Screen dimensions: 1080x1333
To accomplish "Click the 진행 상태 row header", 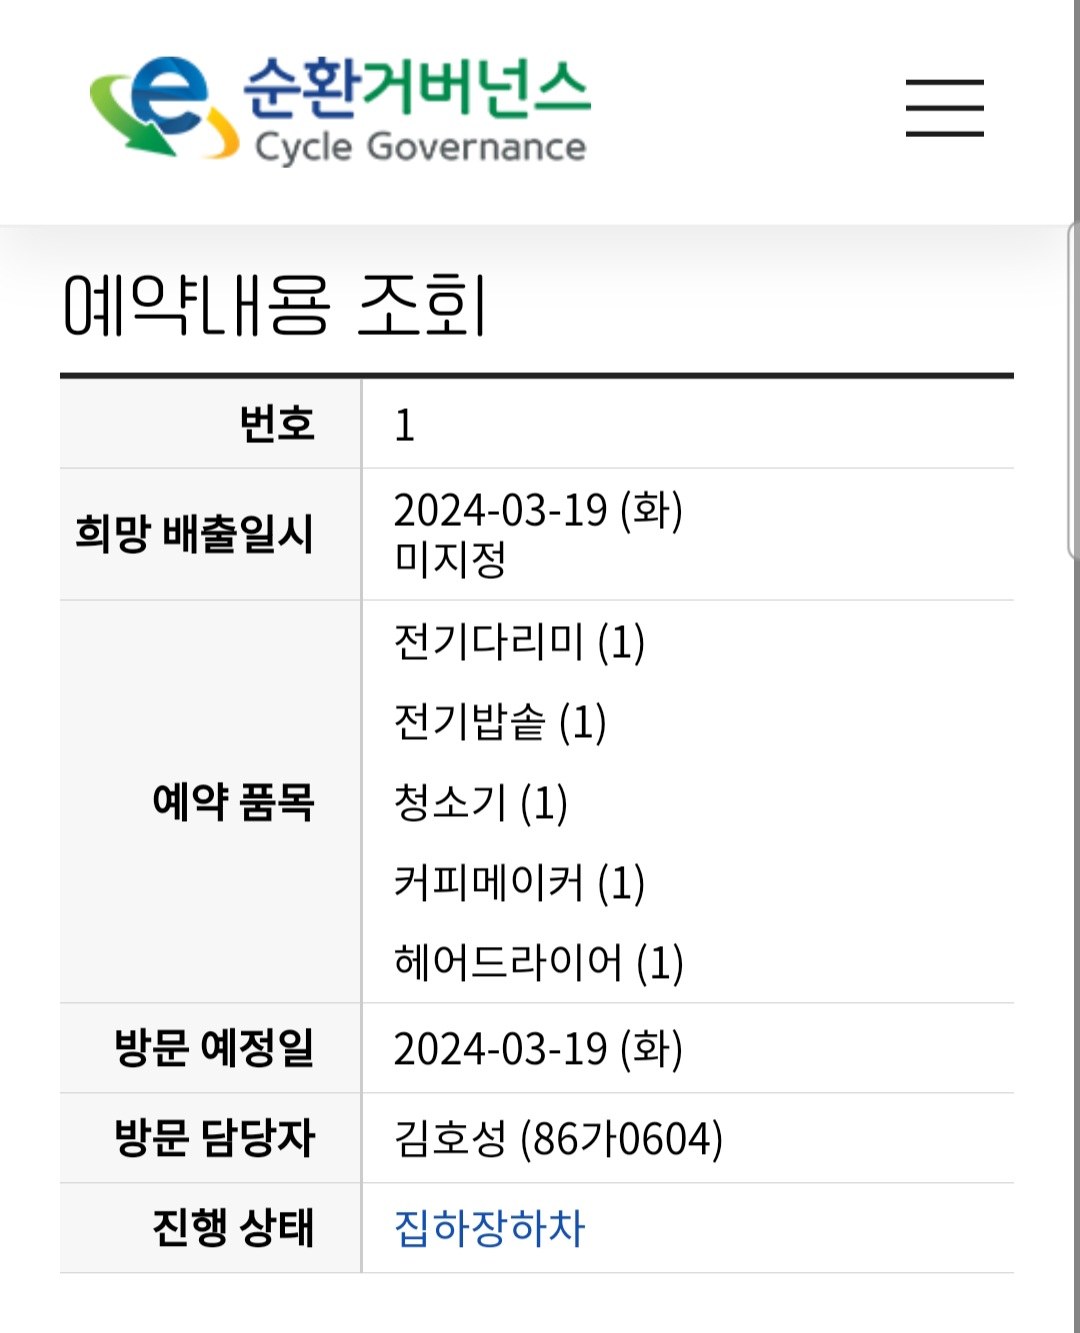I will tap(233, 1228).
